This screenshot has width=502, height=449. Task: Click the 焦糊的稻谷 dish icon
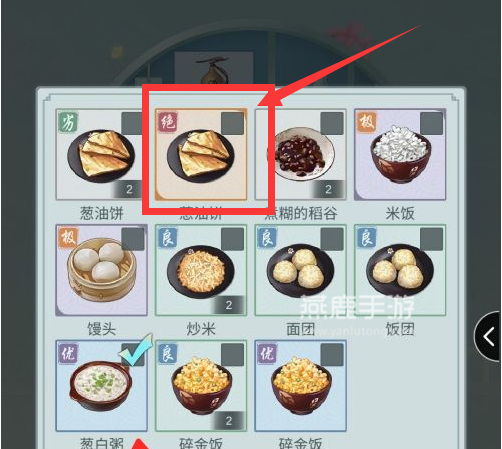click(301, 155)
